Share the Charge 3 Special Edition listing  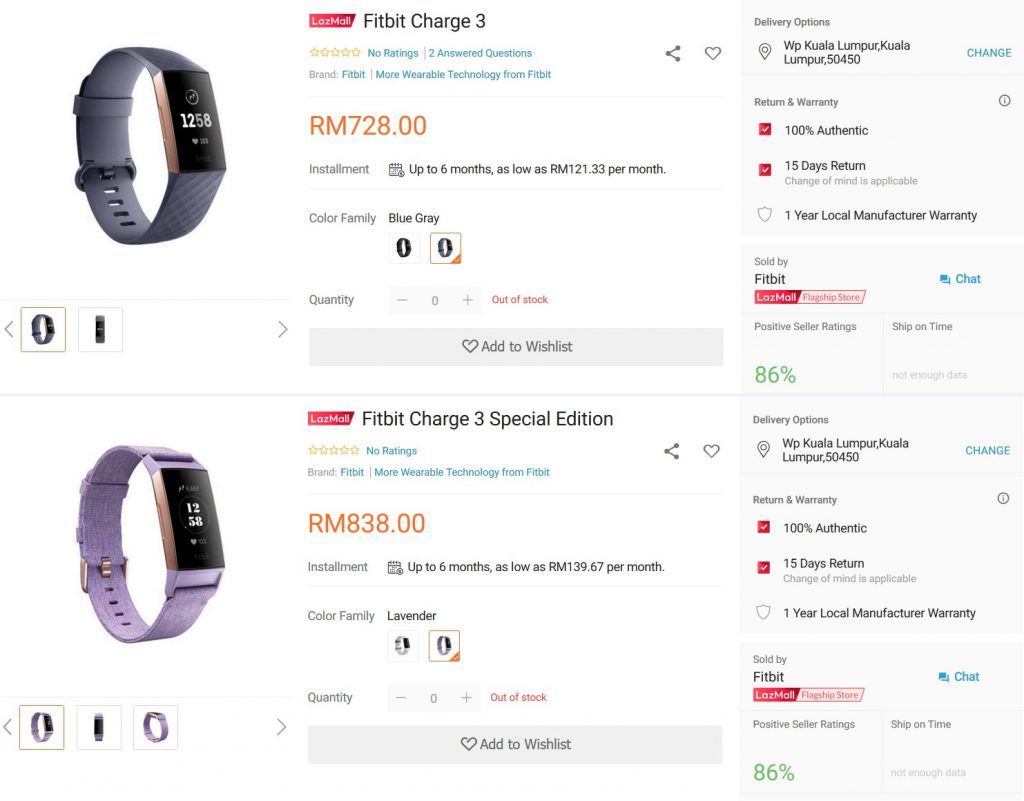tap(671, 451)
